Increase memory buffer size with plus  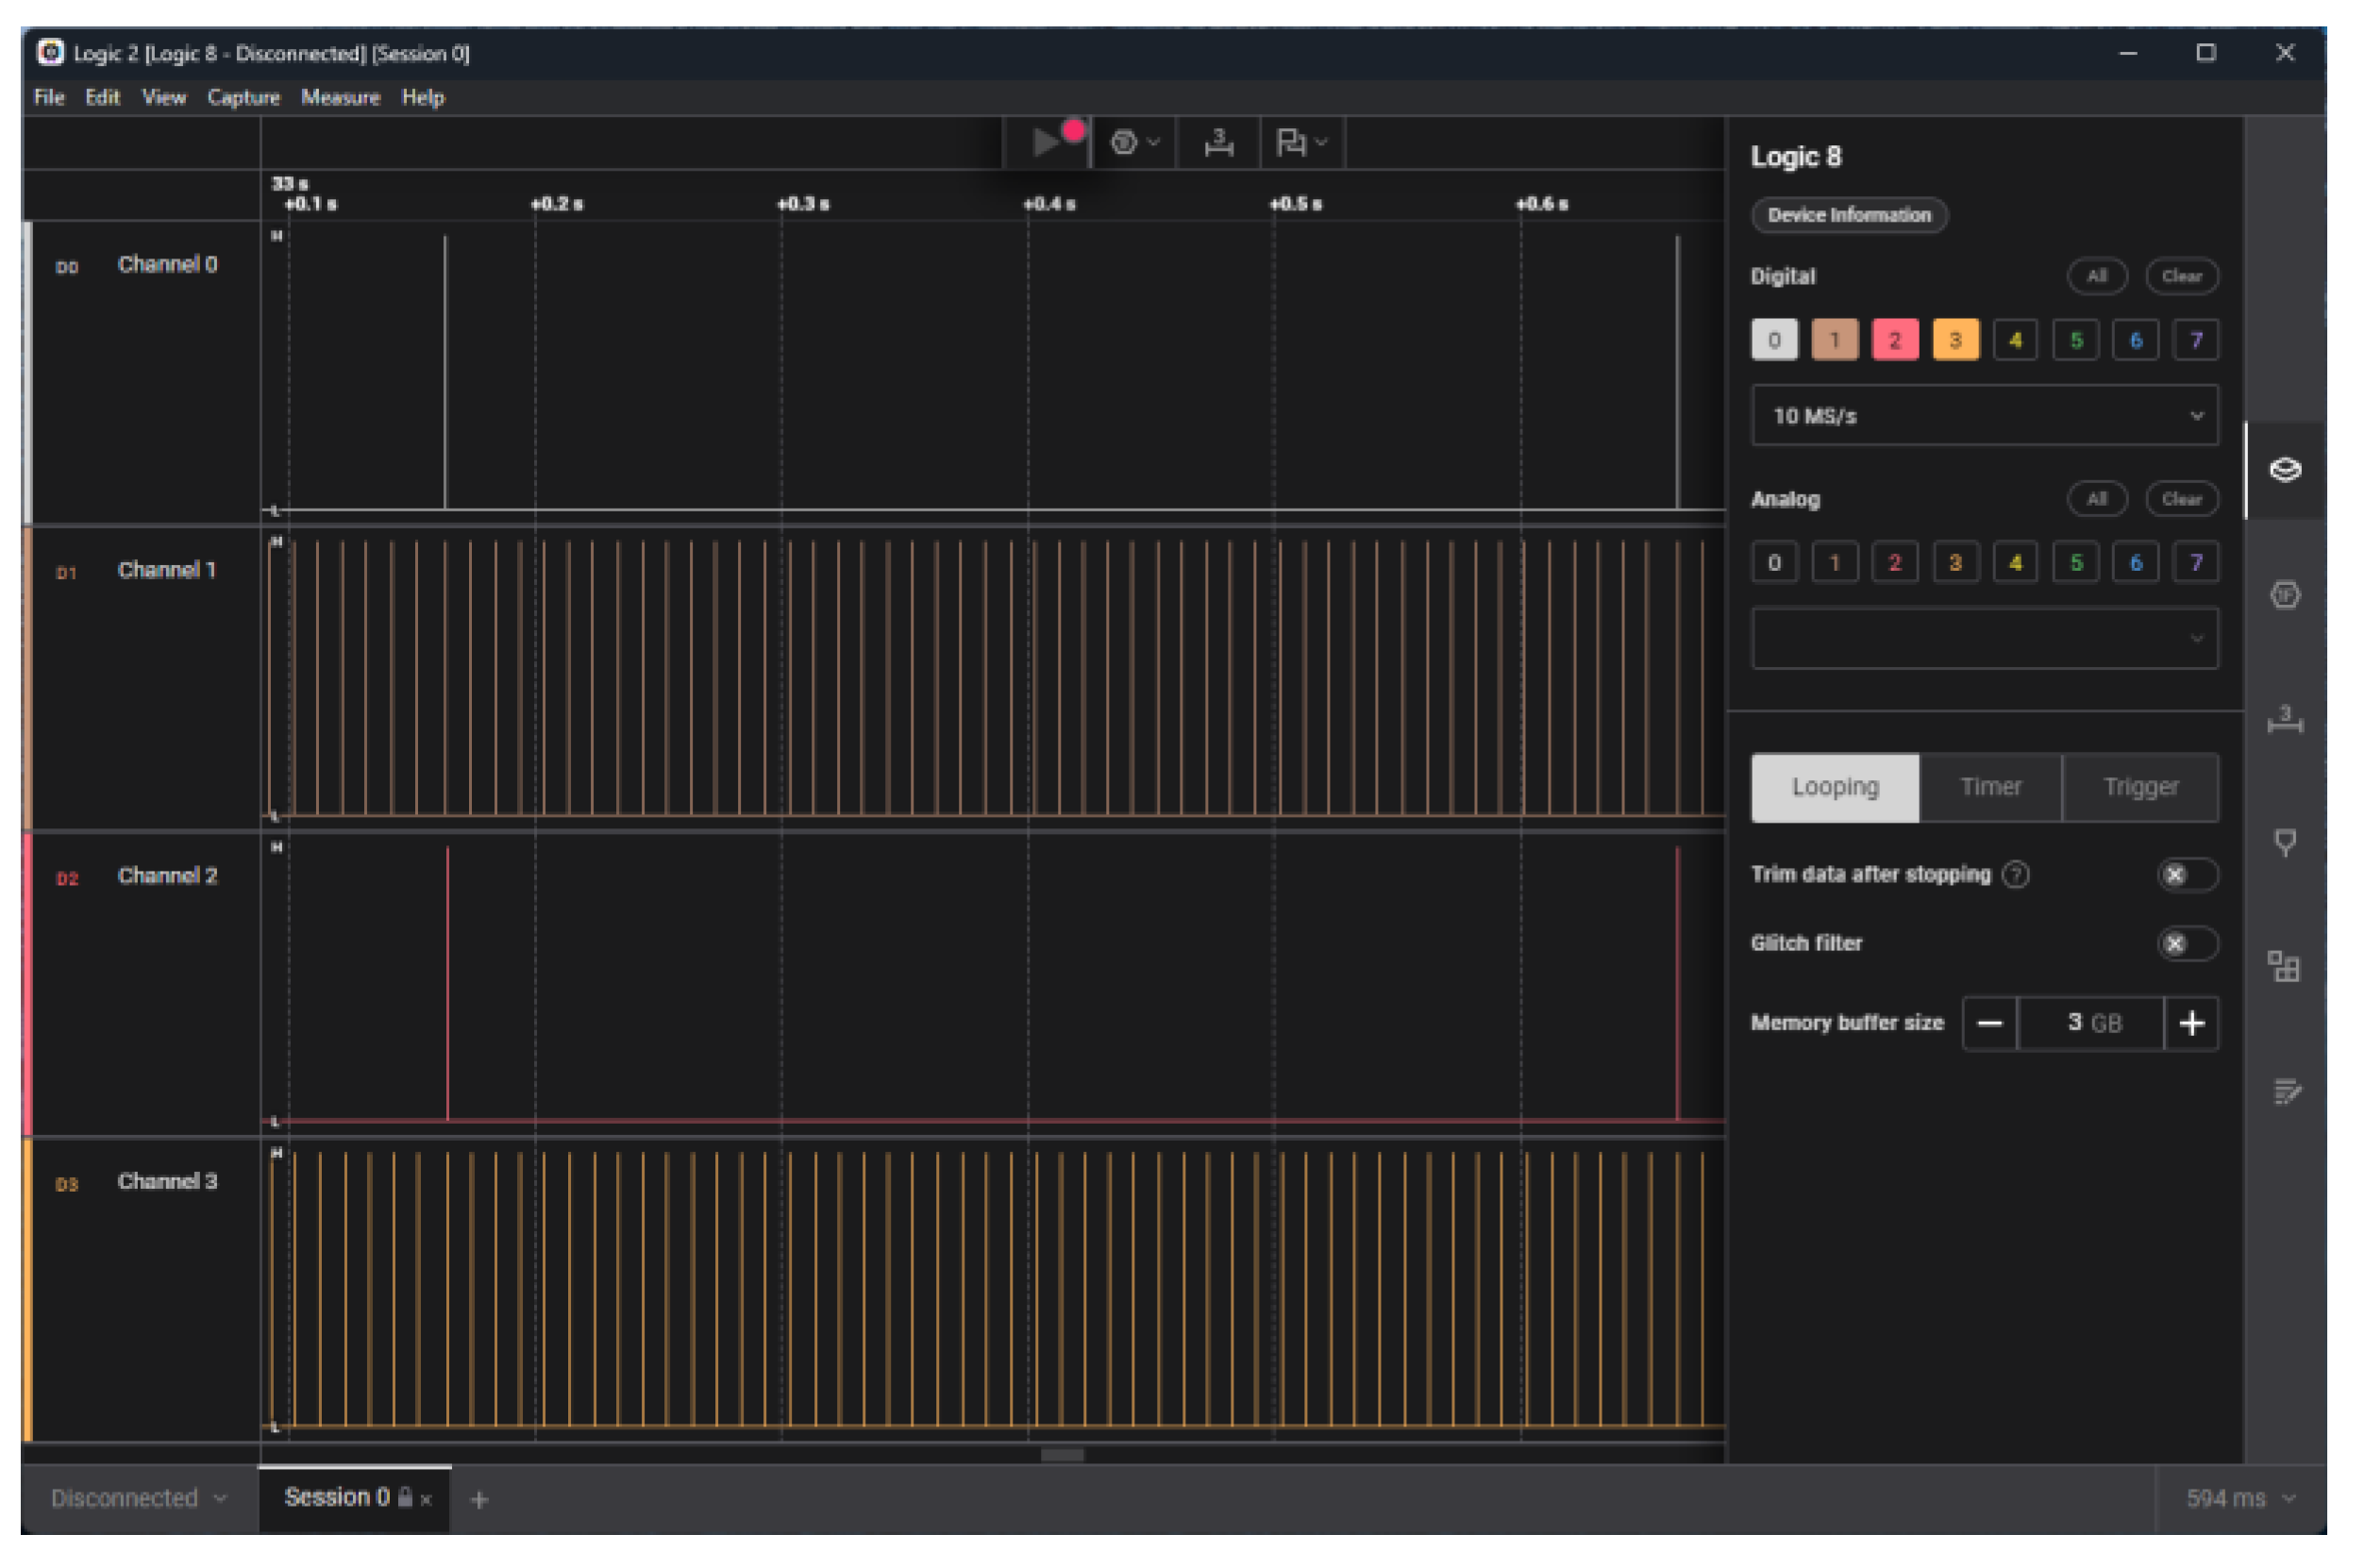tap(2191, 1023)
